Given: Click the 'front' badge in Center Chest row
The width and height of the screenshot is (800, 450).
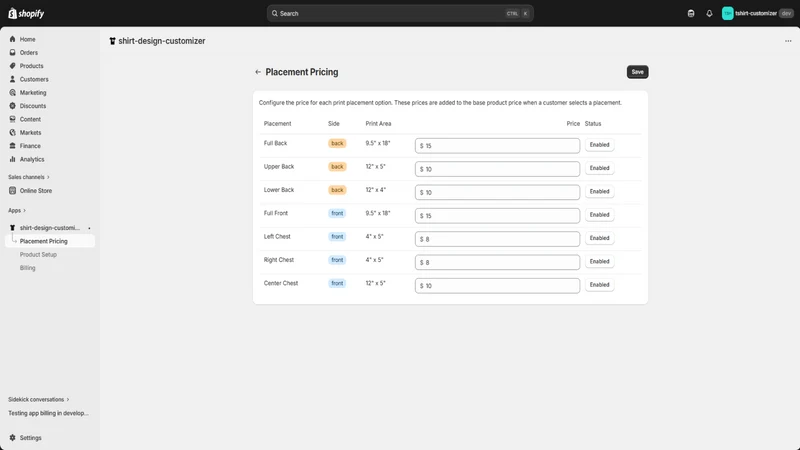Looking at the screenshot, I should pyautogui.click(x=337, y=283).
